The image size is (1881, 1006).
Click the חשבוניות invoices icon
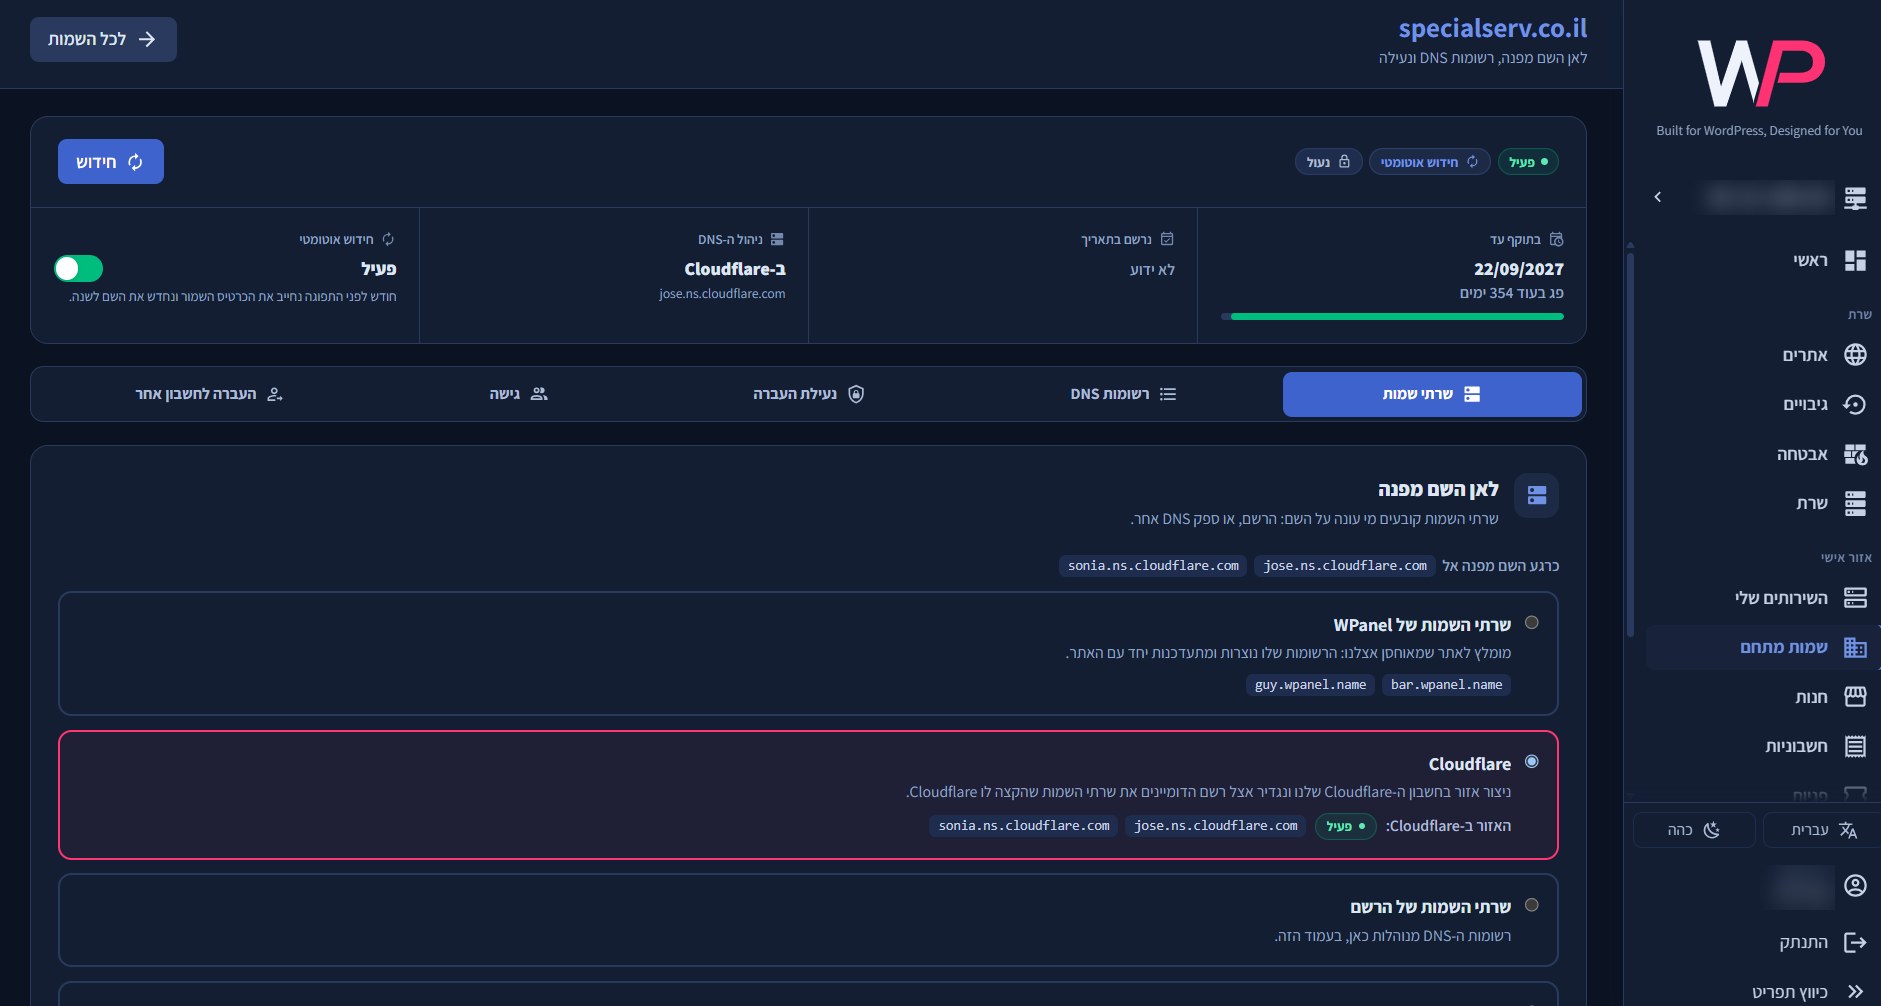pos(1855,746)
